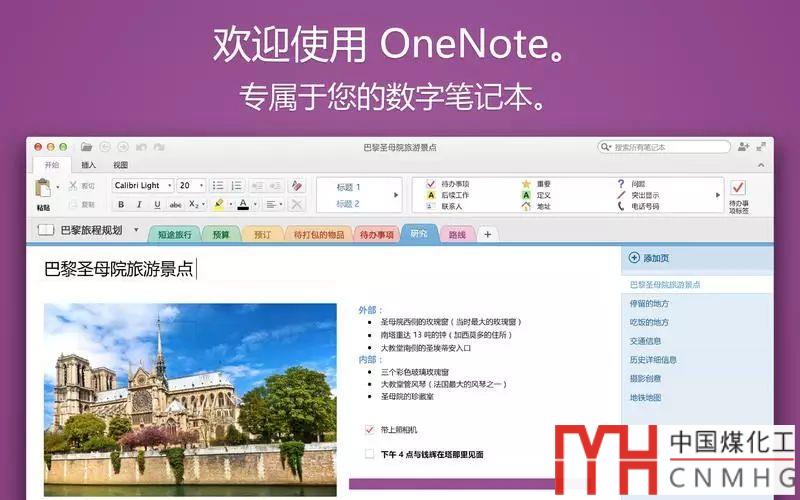Open the 预算 section tab
The height and width of the screenshot is (500, 800).
tap(221, 235)
